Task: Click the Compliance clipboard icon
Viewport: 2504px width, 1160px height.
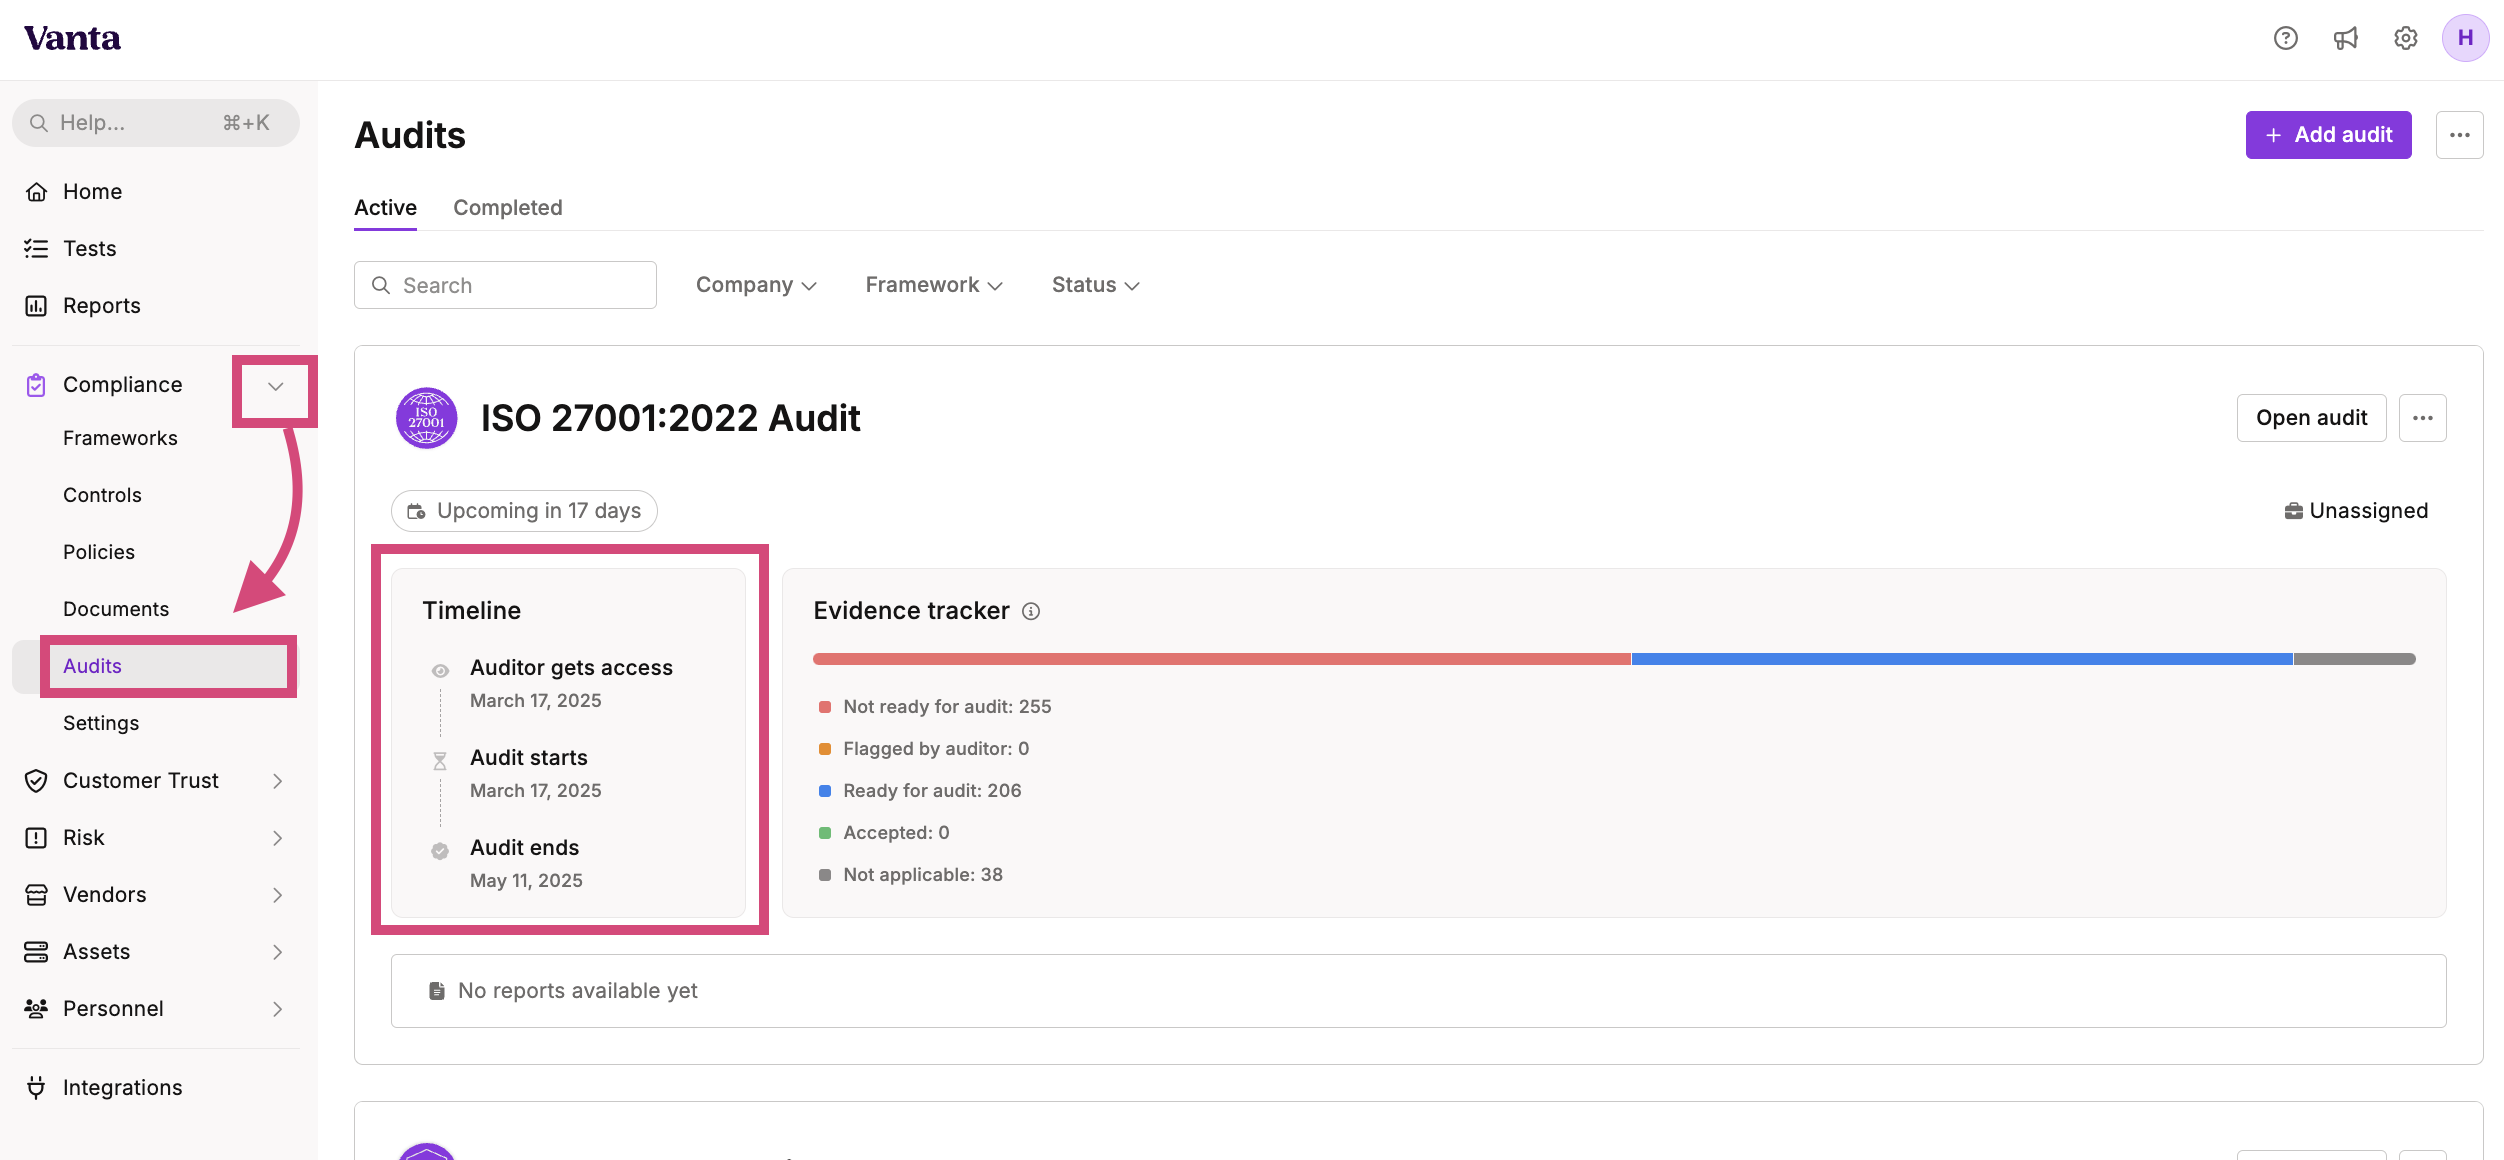Action: 36,385
